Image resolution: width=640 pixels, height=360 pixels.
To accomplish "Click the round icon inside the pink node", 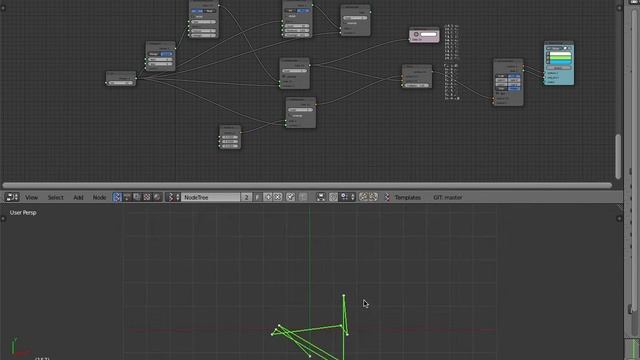I will [416, 34].
